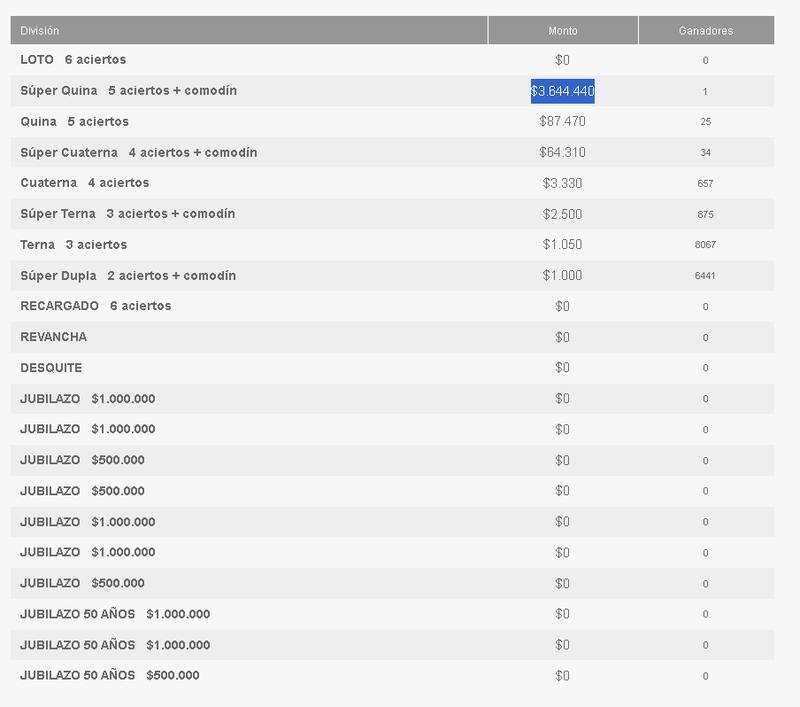Select the Súper Quina row label

tap(128, 91)
